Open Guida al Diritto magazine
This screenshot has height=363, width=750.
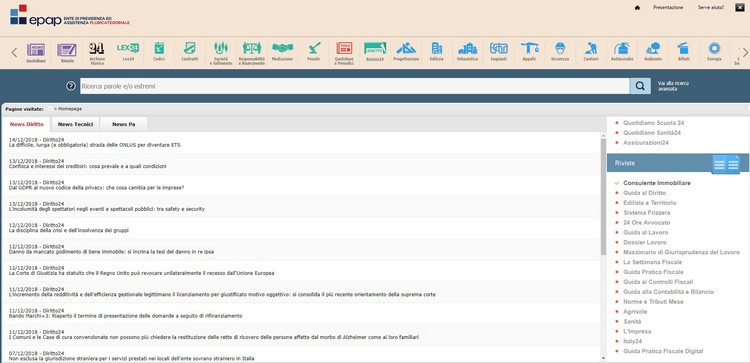tap(644, 193)
